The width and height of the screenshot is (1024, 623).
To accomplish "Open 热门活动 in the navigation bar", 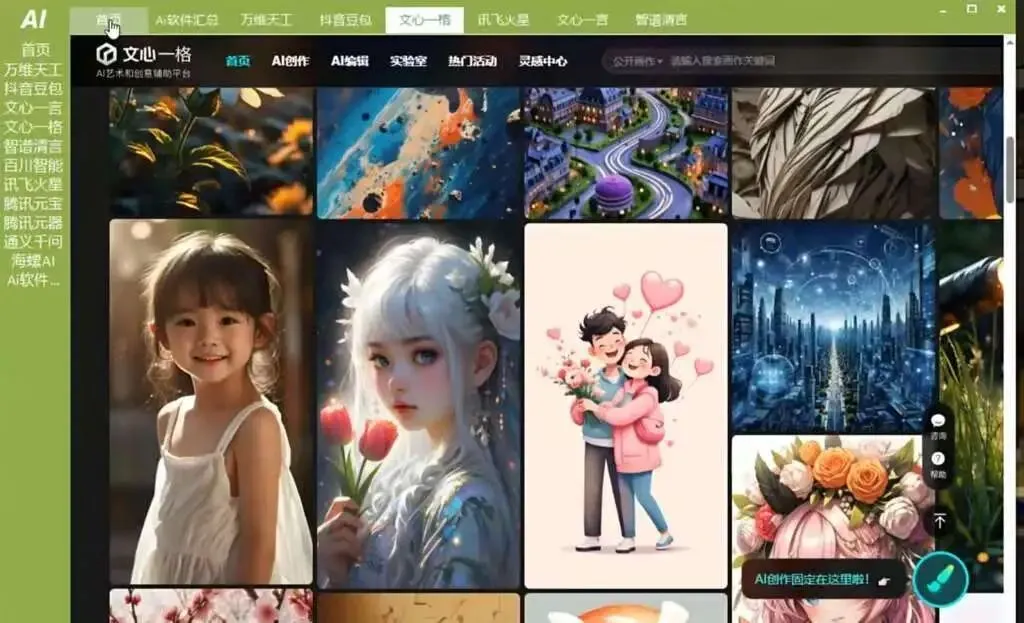I will [x=472, y=61].
